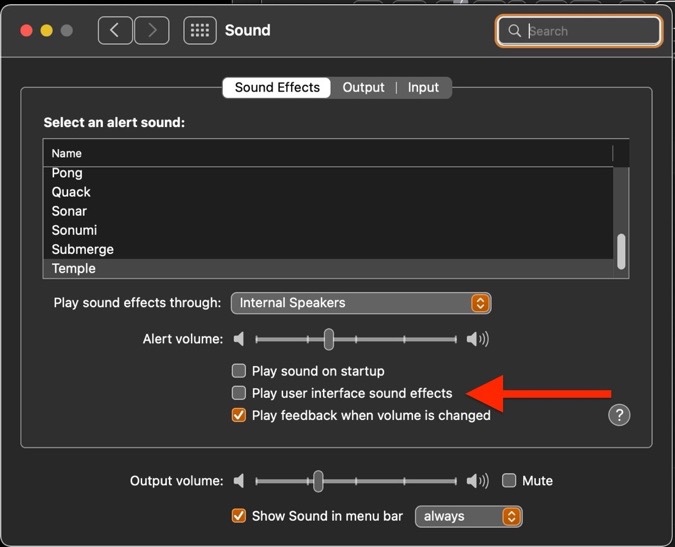
Task: Switch to the Input tab
Action: click(x=423, y=88)
